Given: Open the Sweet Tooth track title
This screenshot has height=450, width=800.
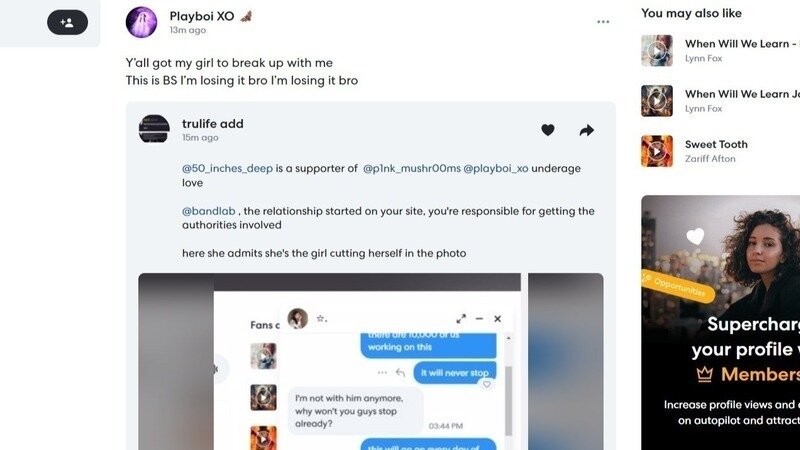Looking at the screenshot, I should point(716,144).
